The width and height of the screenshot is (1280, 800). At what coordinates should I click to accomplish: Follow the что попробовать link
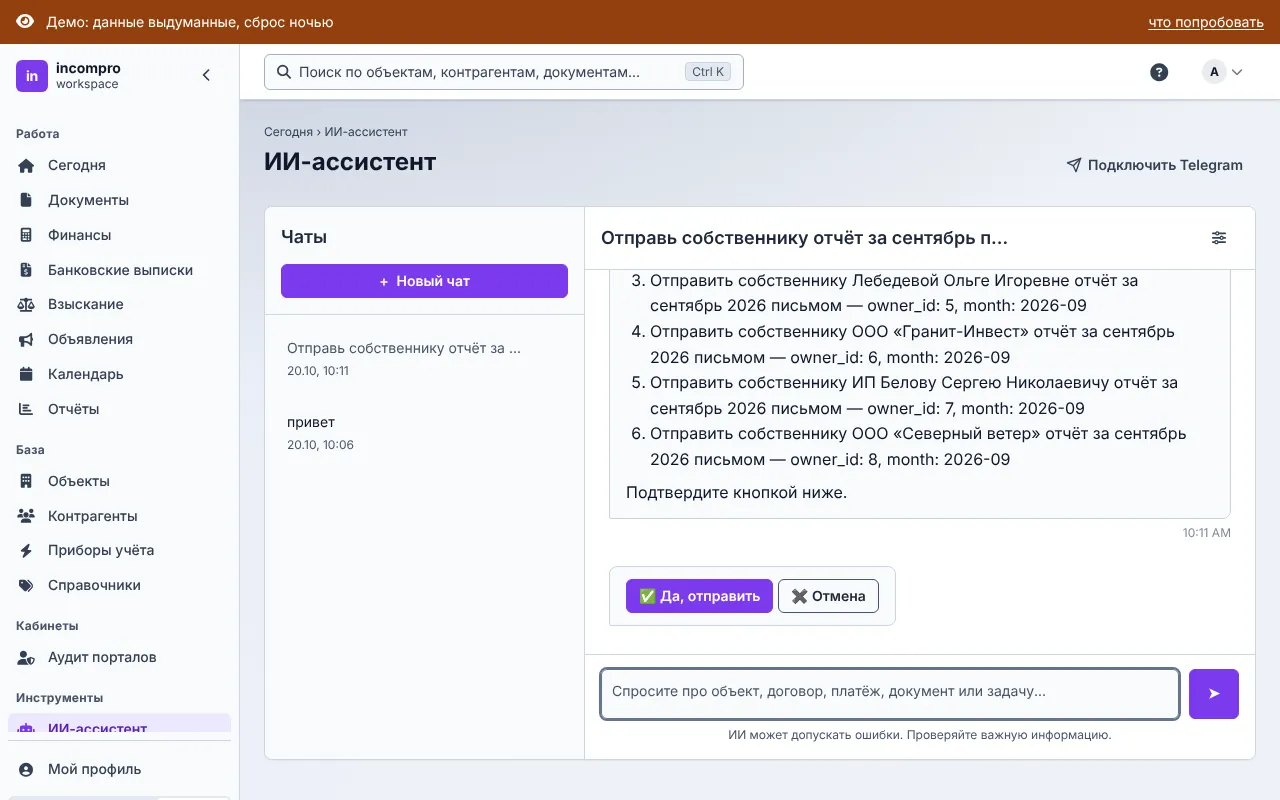(x=1206, y=22)
